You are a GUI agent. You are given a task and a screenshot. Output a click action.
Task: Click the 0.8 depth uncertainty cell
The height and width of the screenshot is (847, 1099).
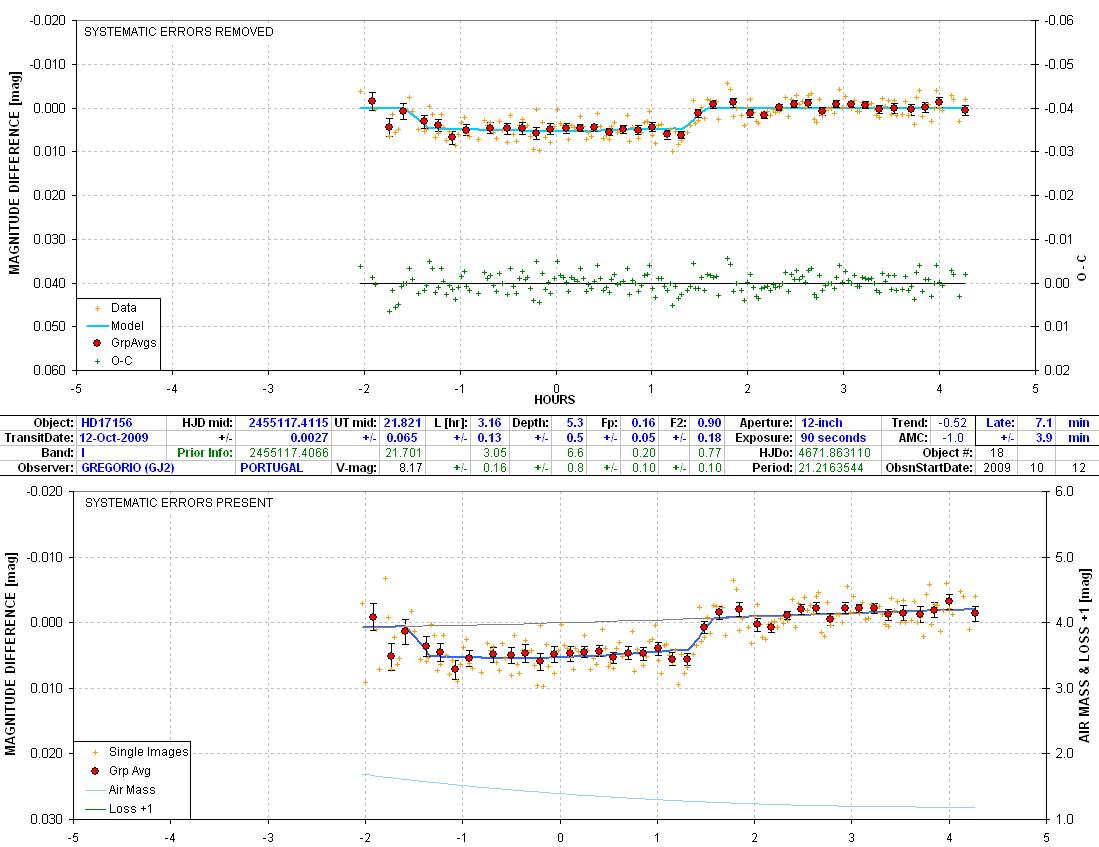[x=575, y=468]
